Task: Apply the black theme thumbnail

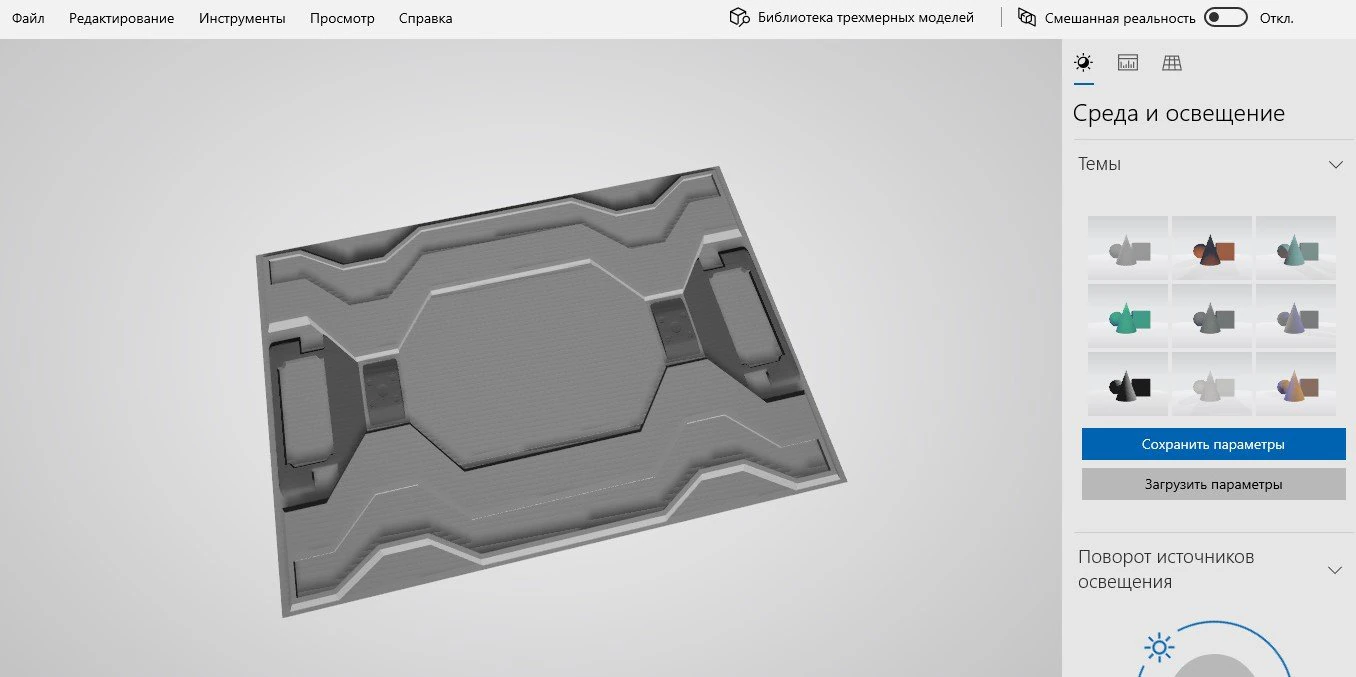Action: [1128, 384]
